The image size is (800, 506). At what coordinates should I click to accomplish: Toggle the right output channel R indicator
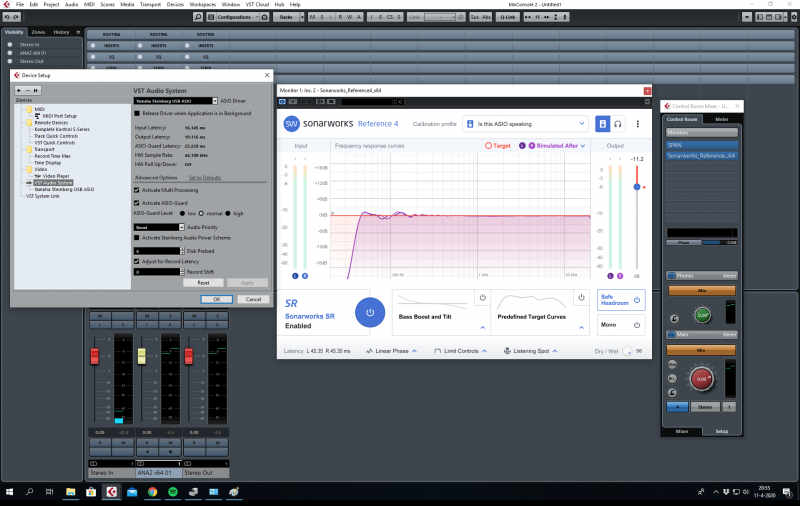pyautogui.click(x=620, y=276)
